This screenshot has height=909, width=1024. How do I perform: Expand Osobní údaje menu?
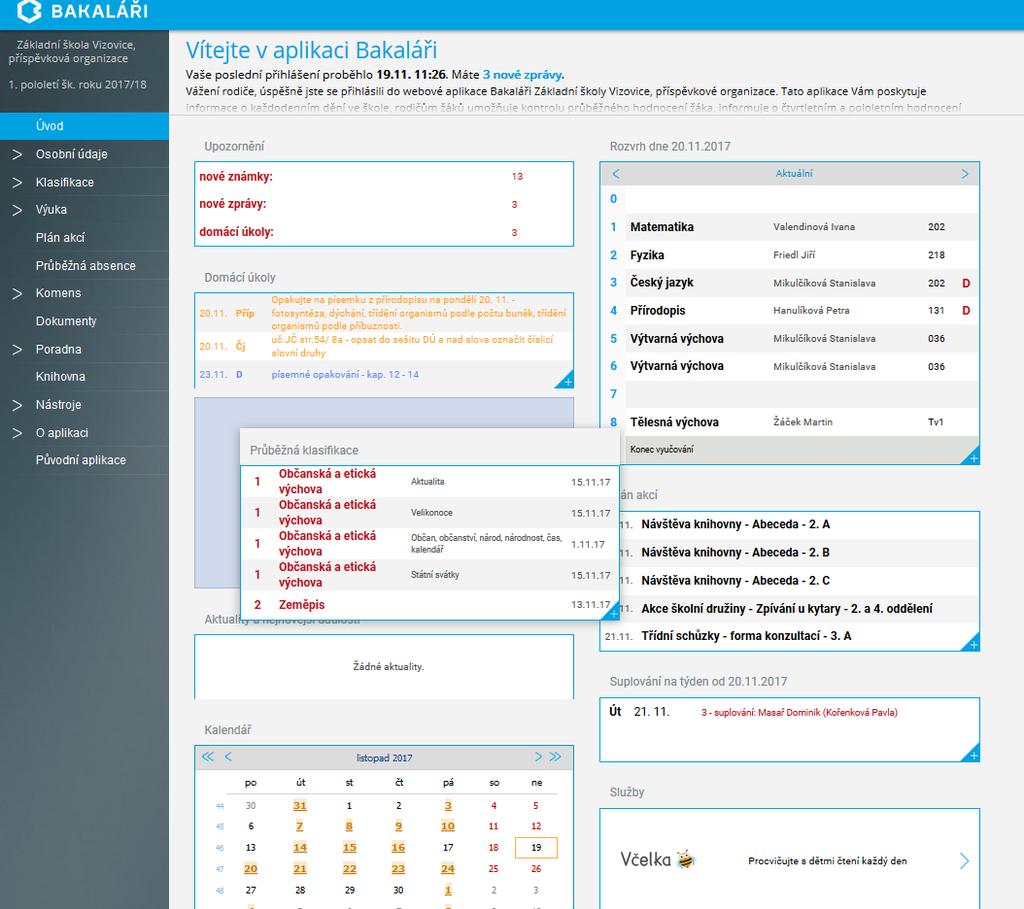[x=17, y=154]
